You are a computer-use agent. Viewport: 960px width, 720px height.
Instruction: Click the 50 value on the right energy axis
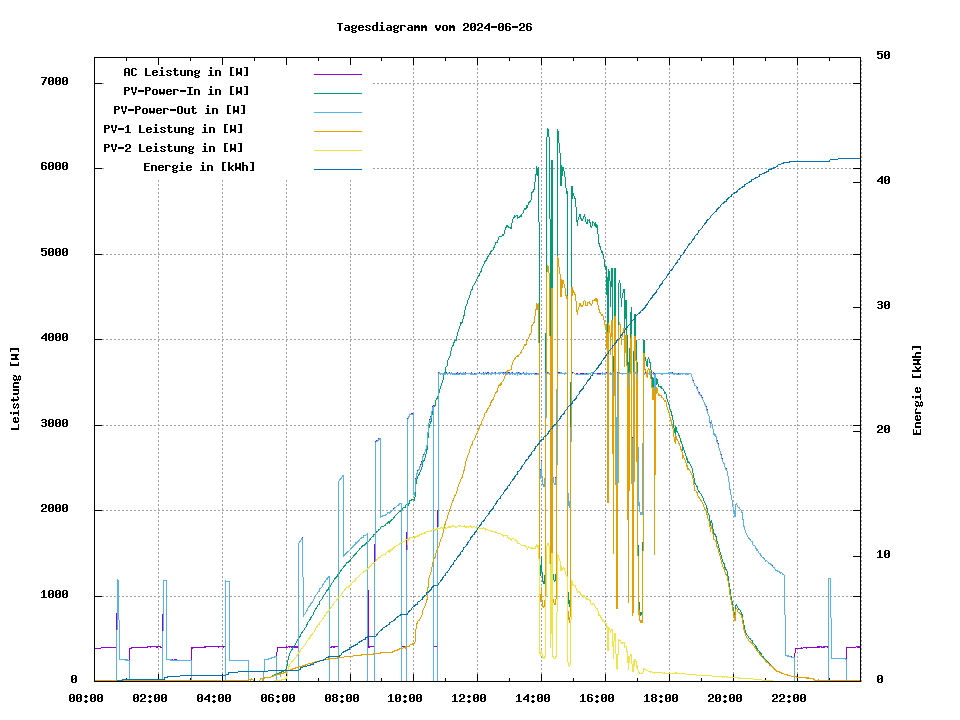pos(883,56)
